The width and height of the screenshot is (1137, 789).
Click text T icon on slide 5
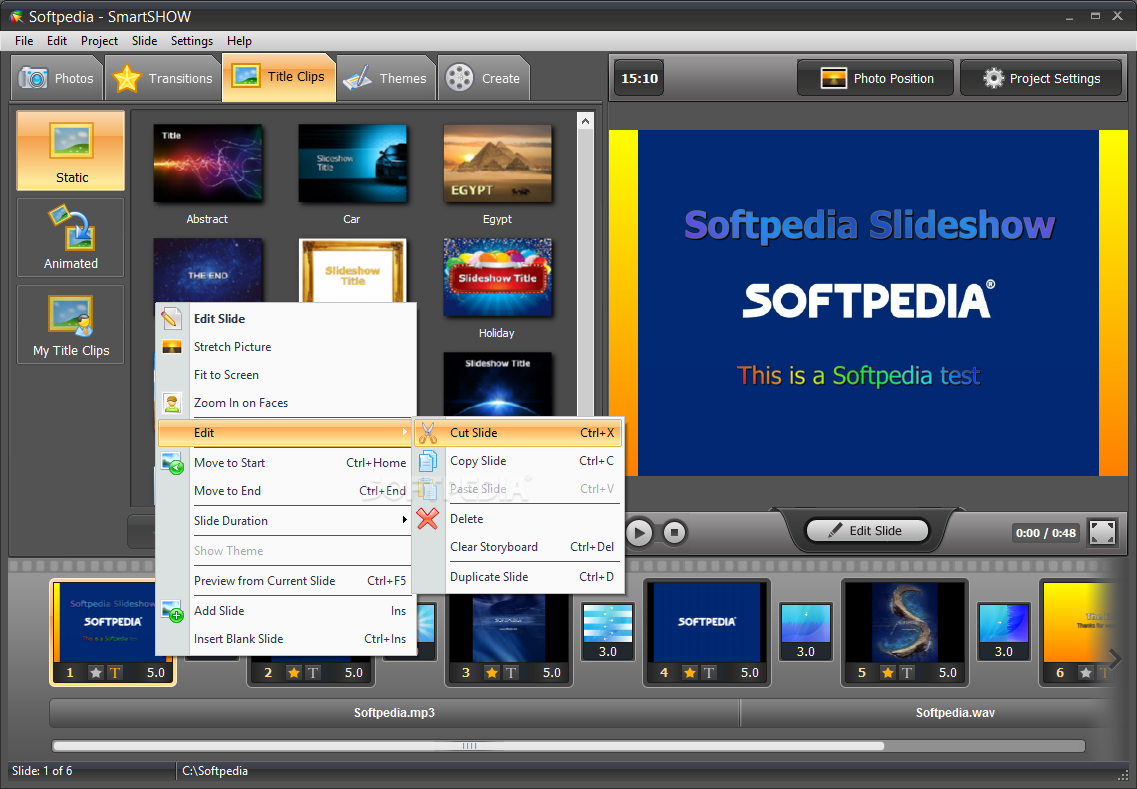tap(906, 672)
